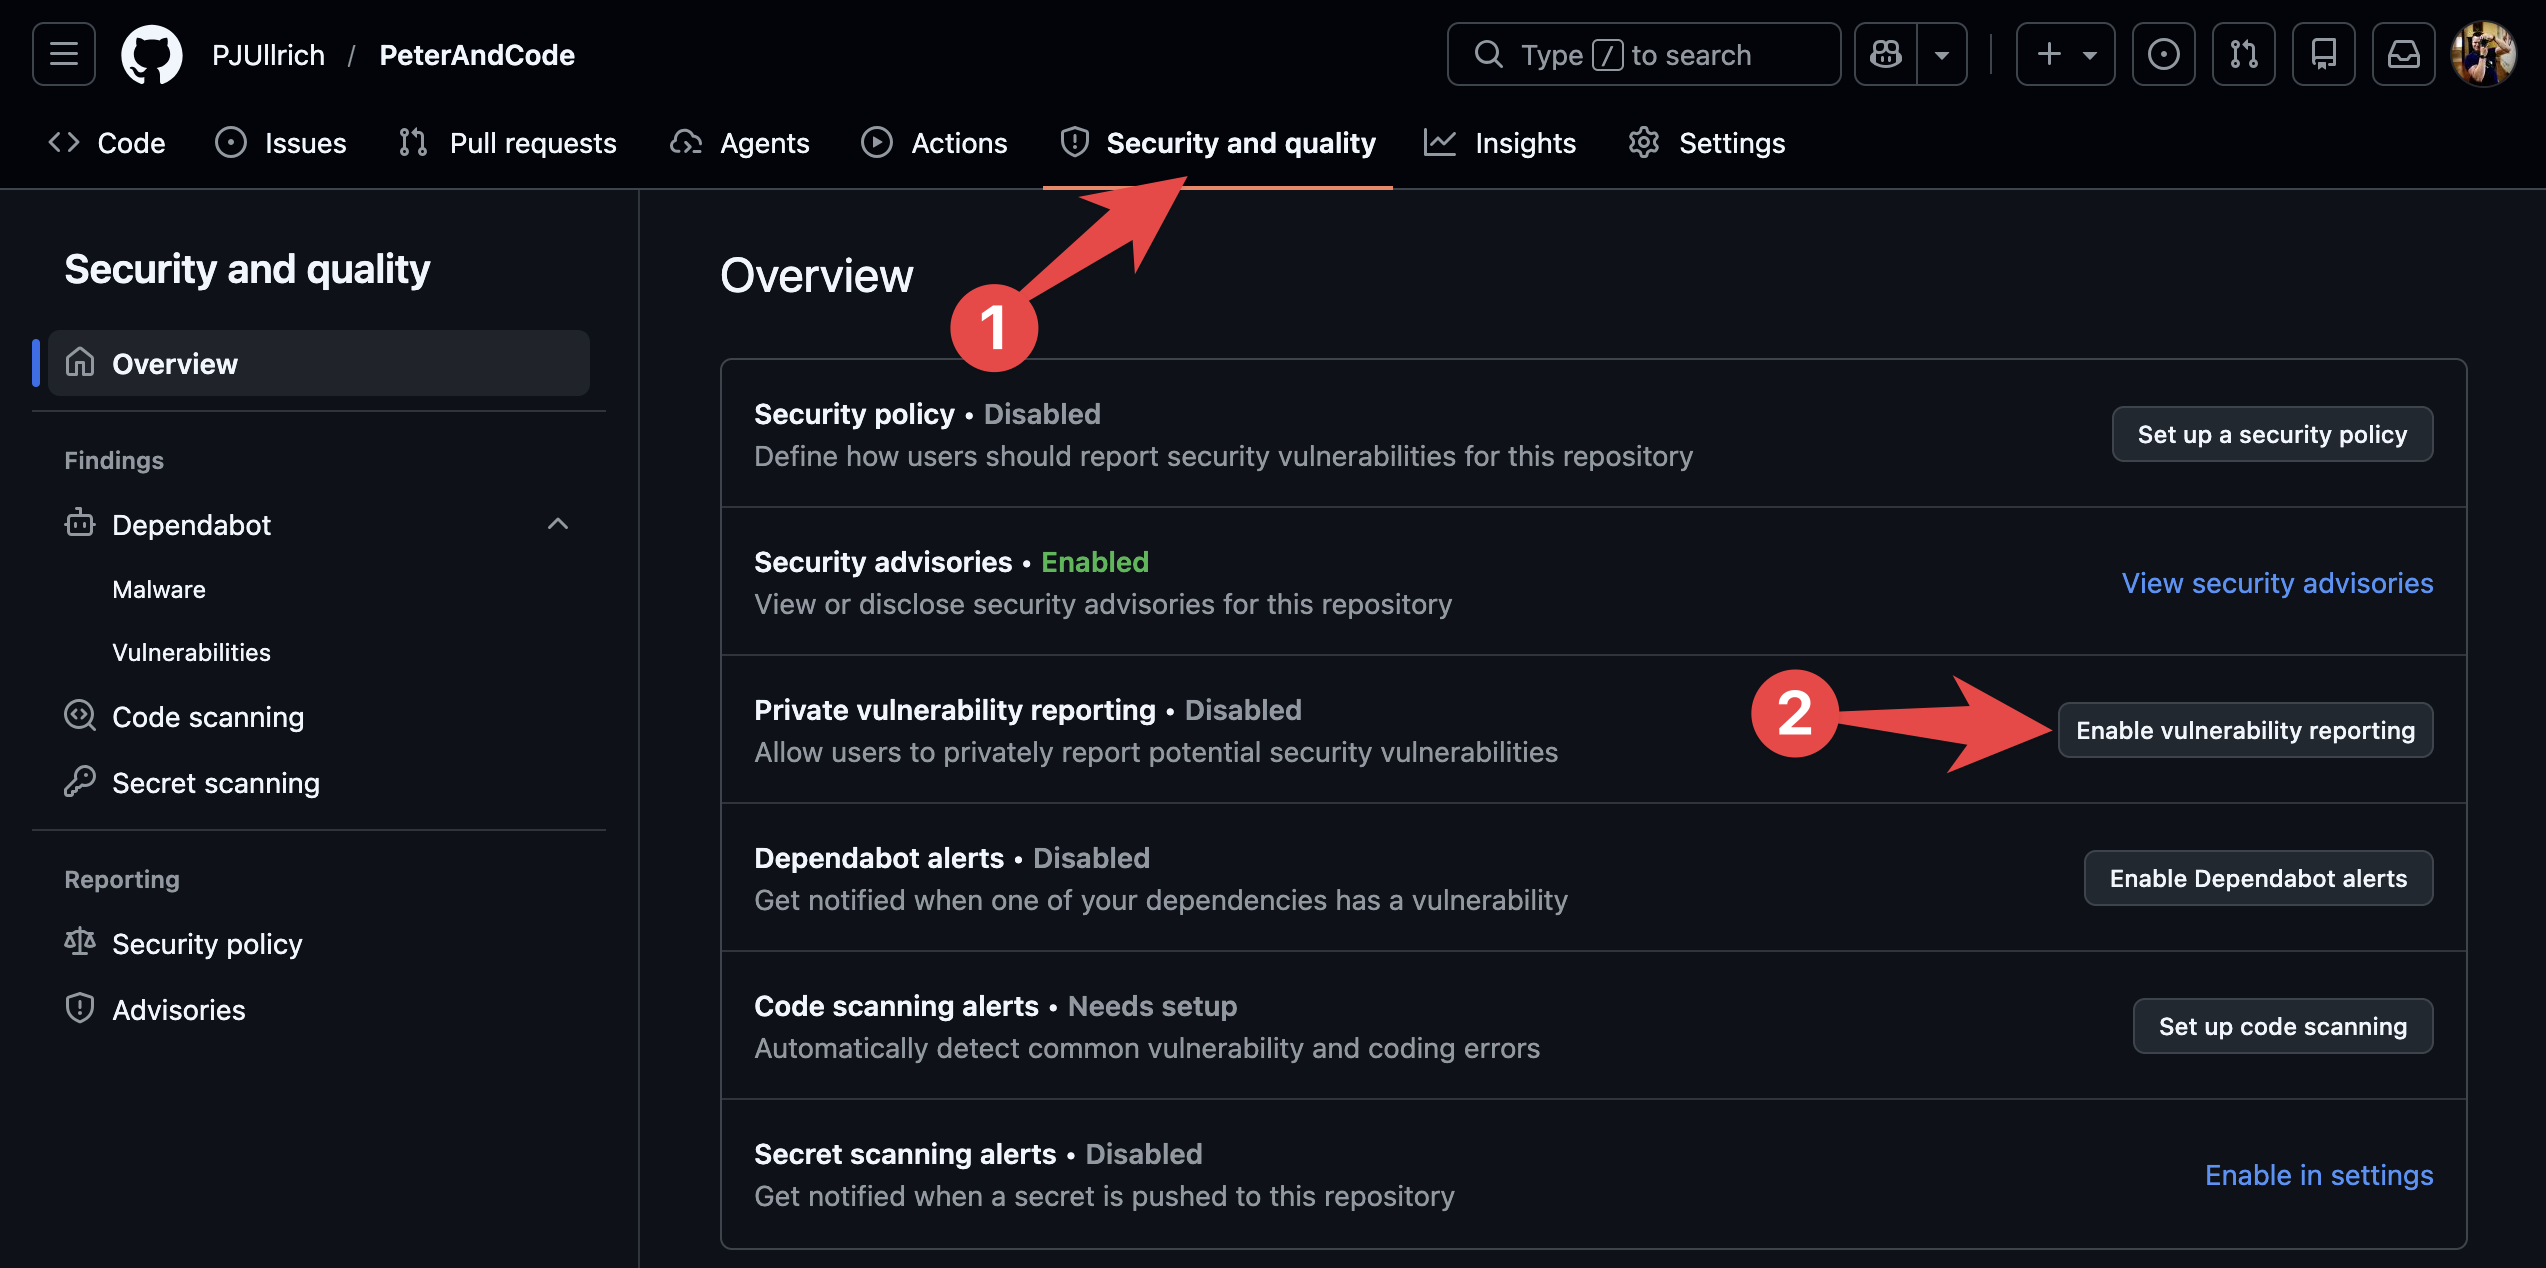Switch to the Insights tab
The image size is (2546, 1268).
(1500, 143)
